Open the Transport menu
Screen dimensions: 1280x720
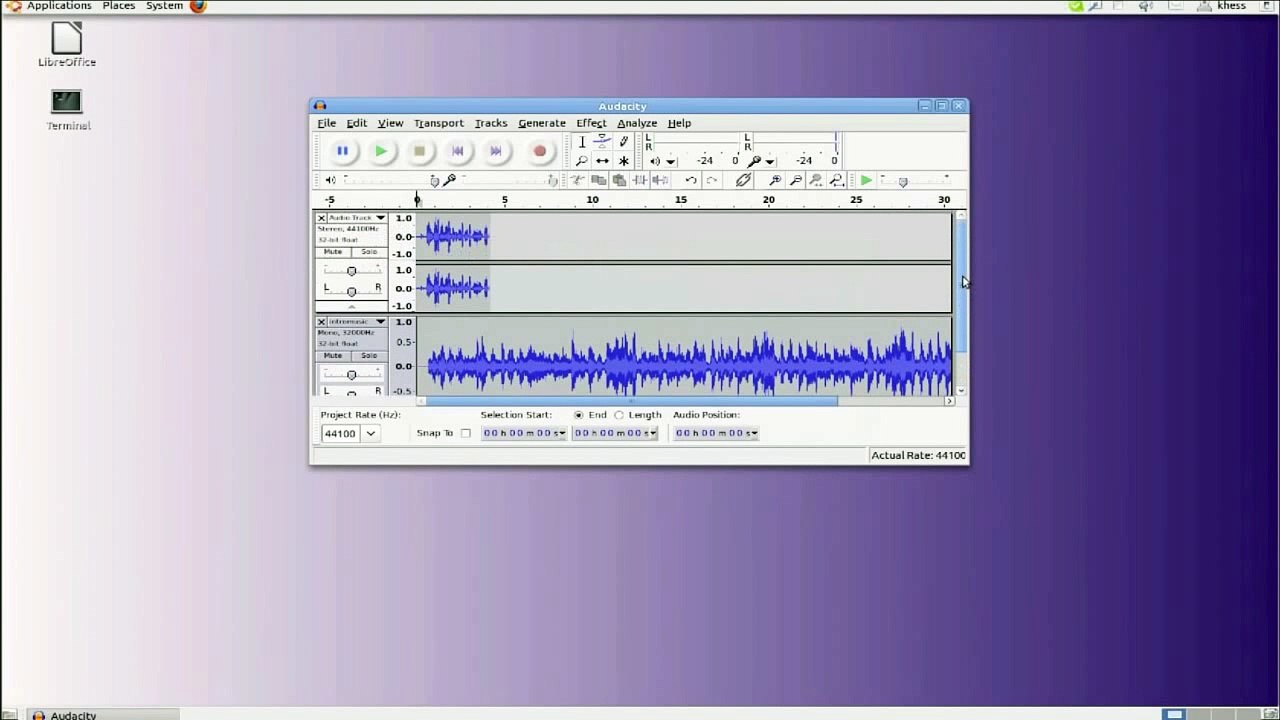click(x=439, y=123)
